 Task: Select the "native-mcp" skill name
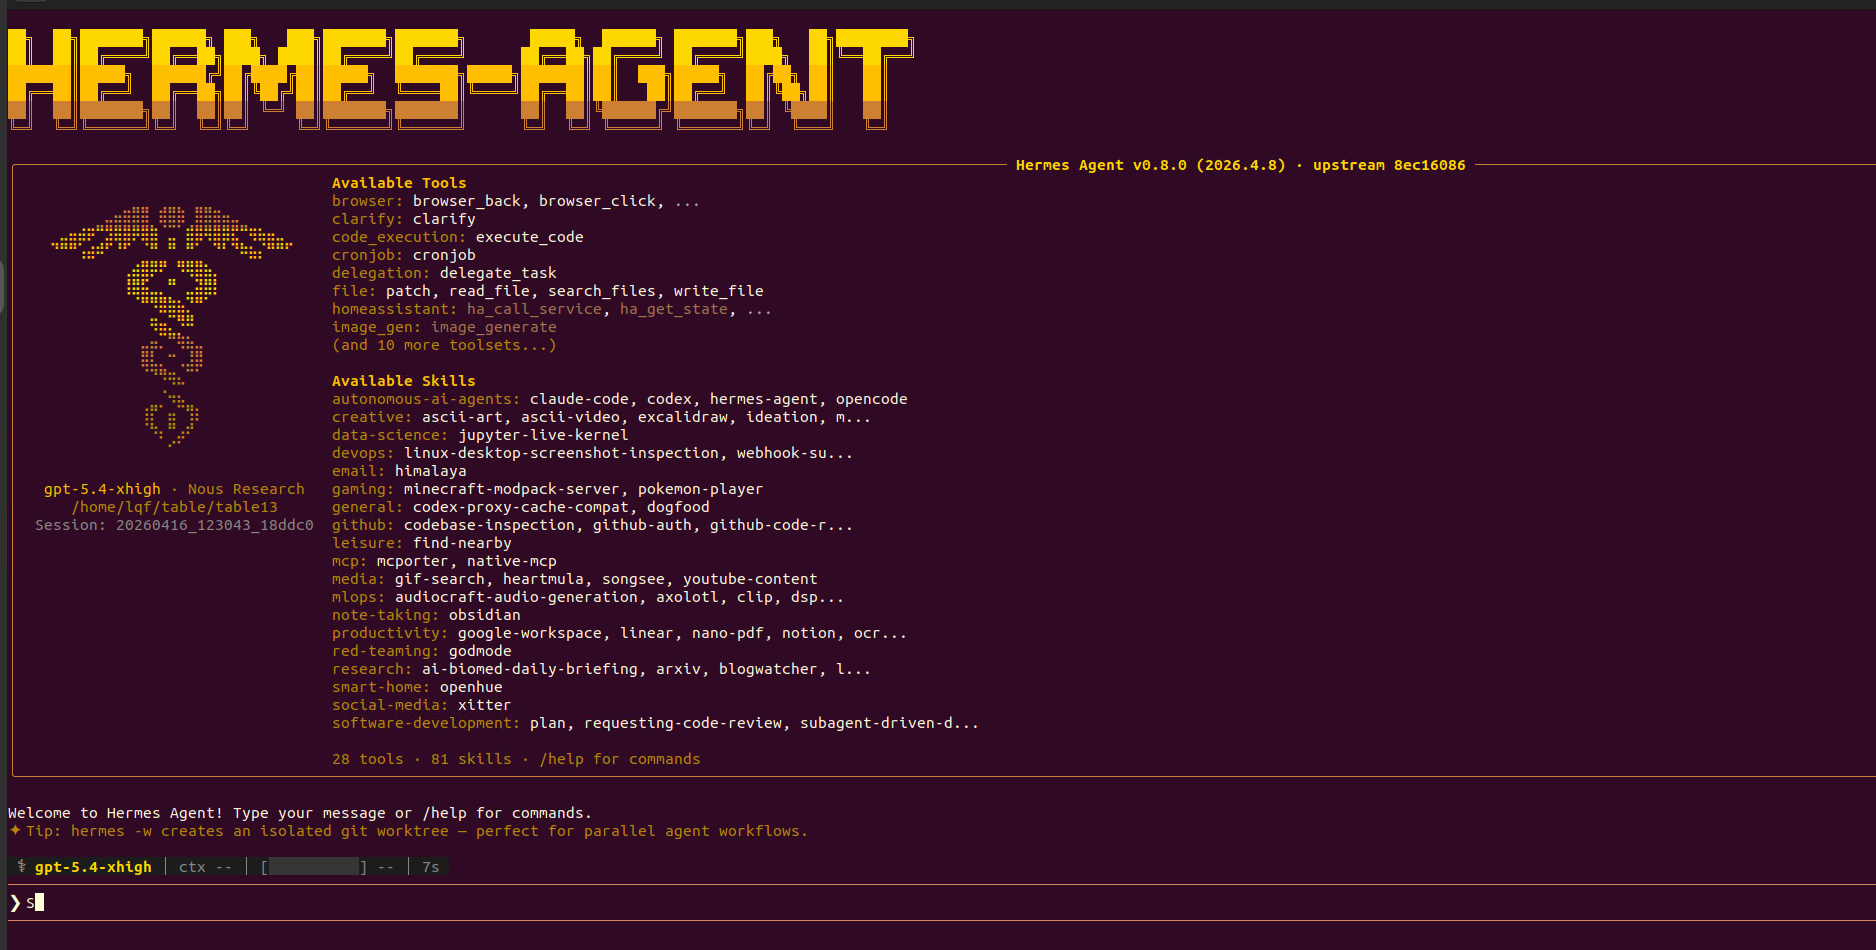click(512, 561)
